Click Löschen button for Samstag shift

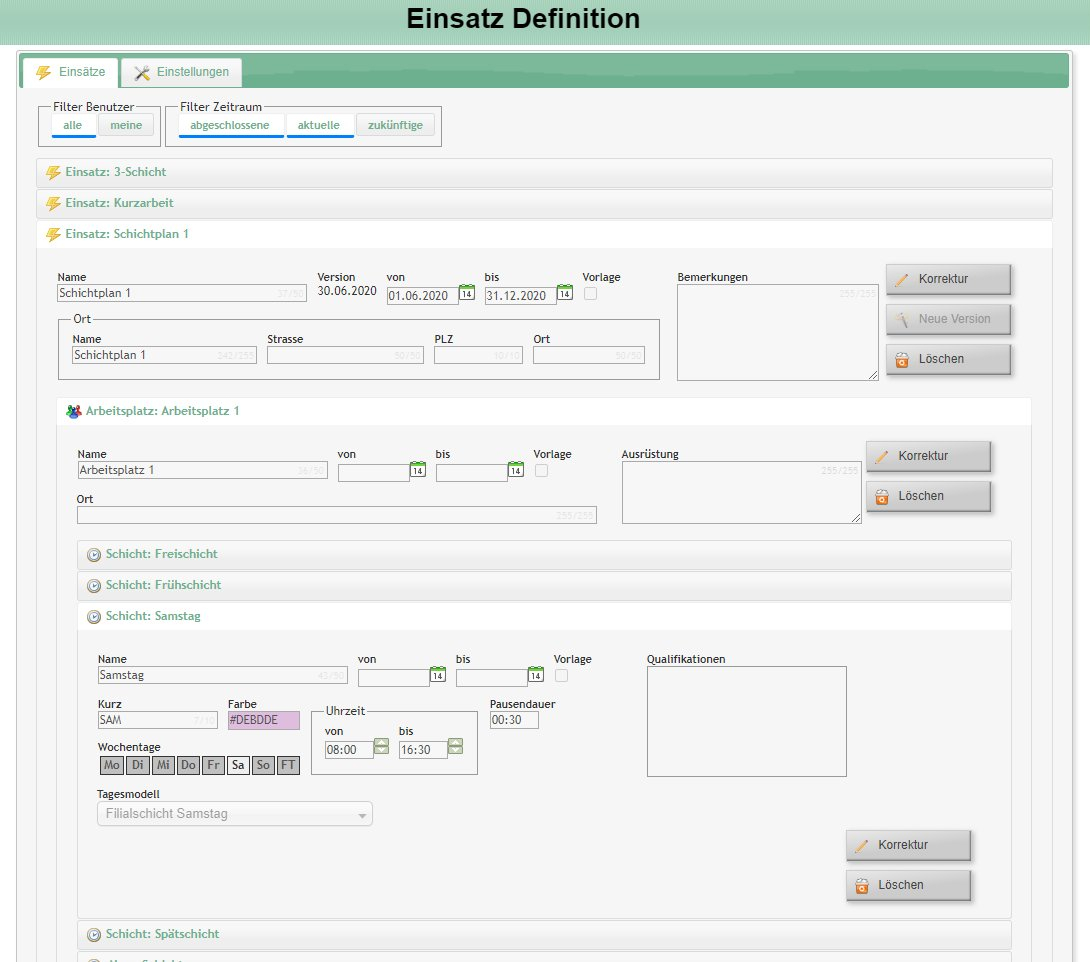(908, 886)
